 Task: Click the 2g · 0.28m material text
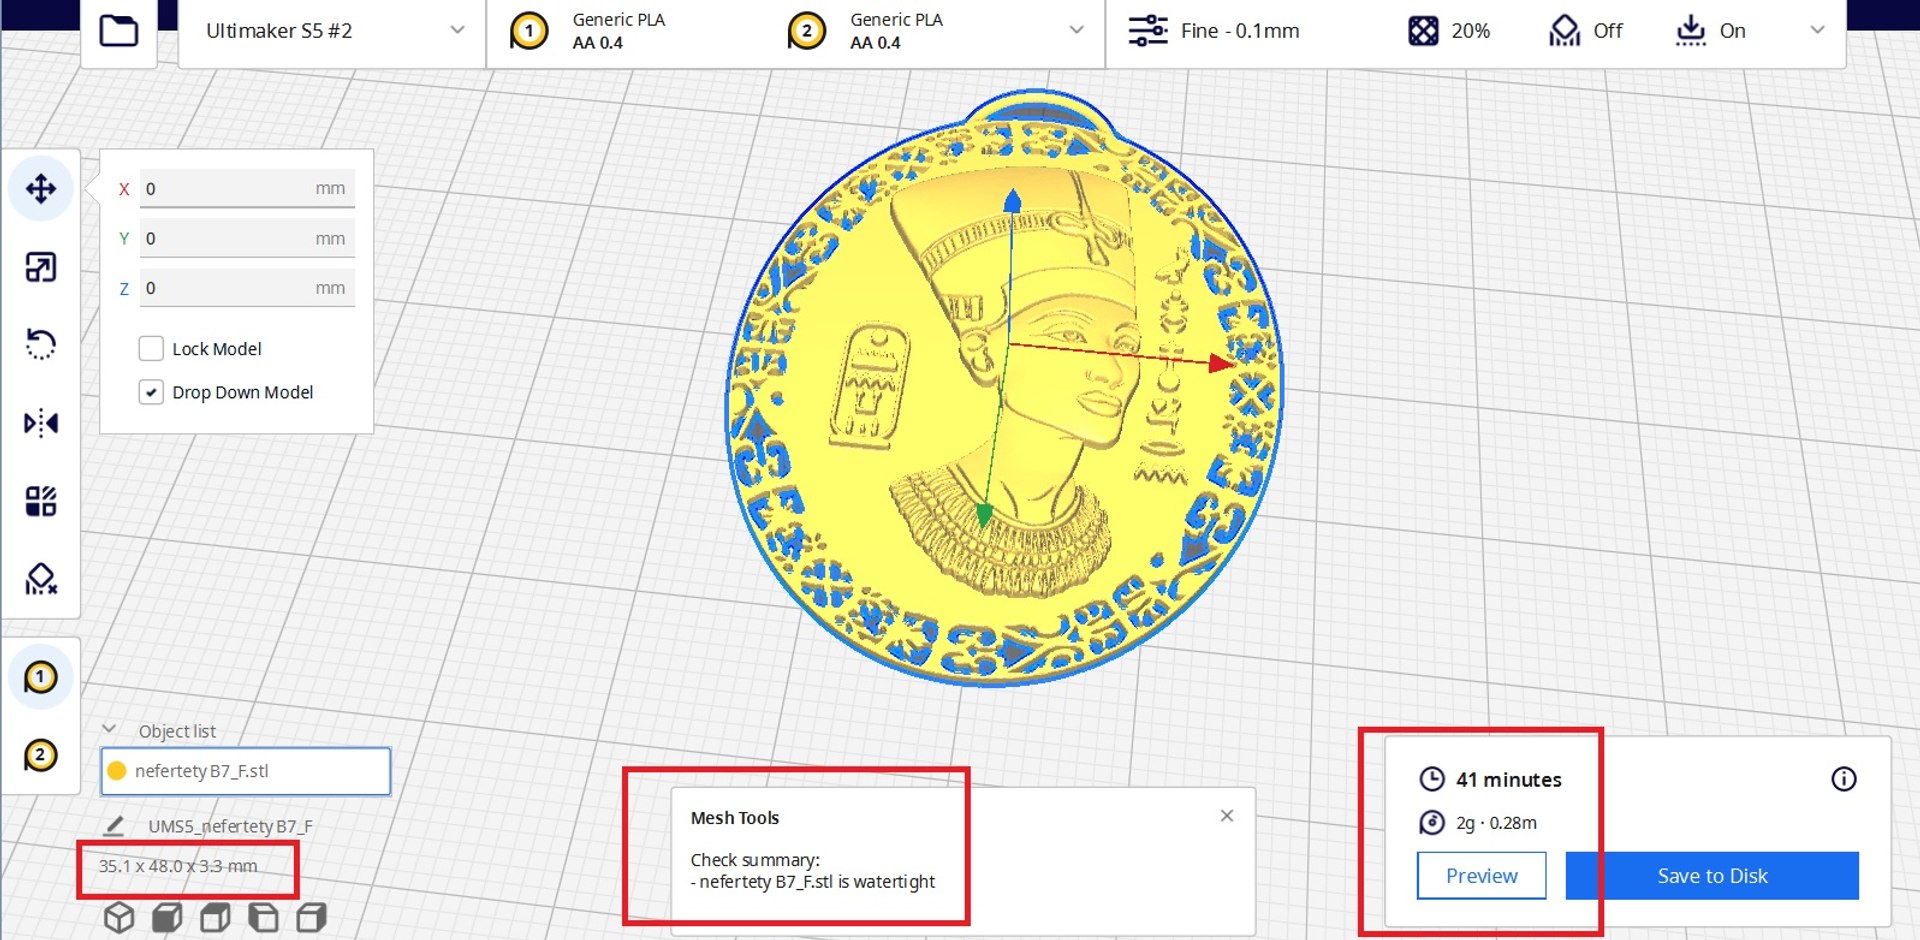tap(1496, 823)
